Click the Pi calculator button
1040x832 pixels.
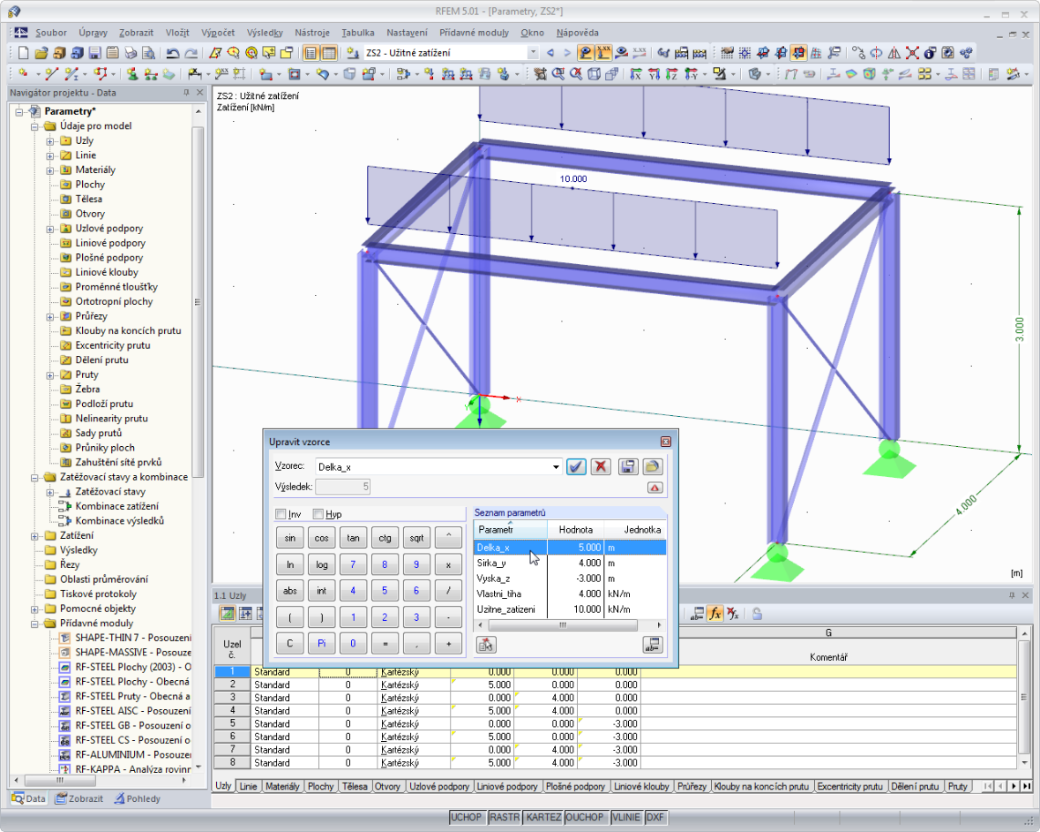tap(322, 644)
